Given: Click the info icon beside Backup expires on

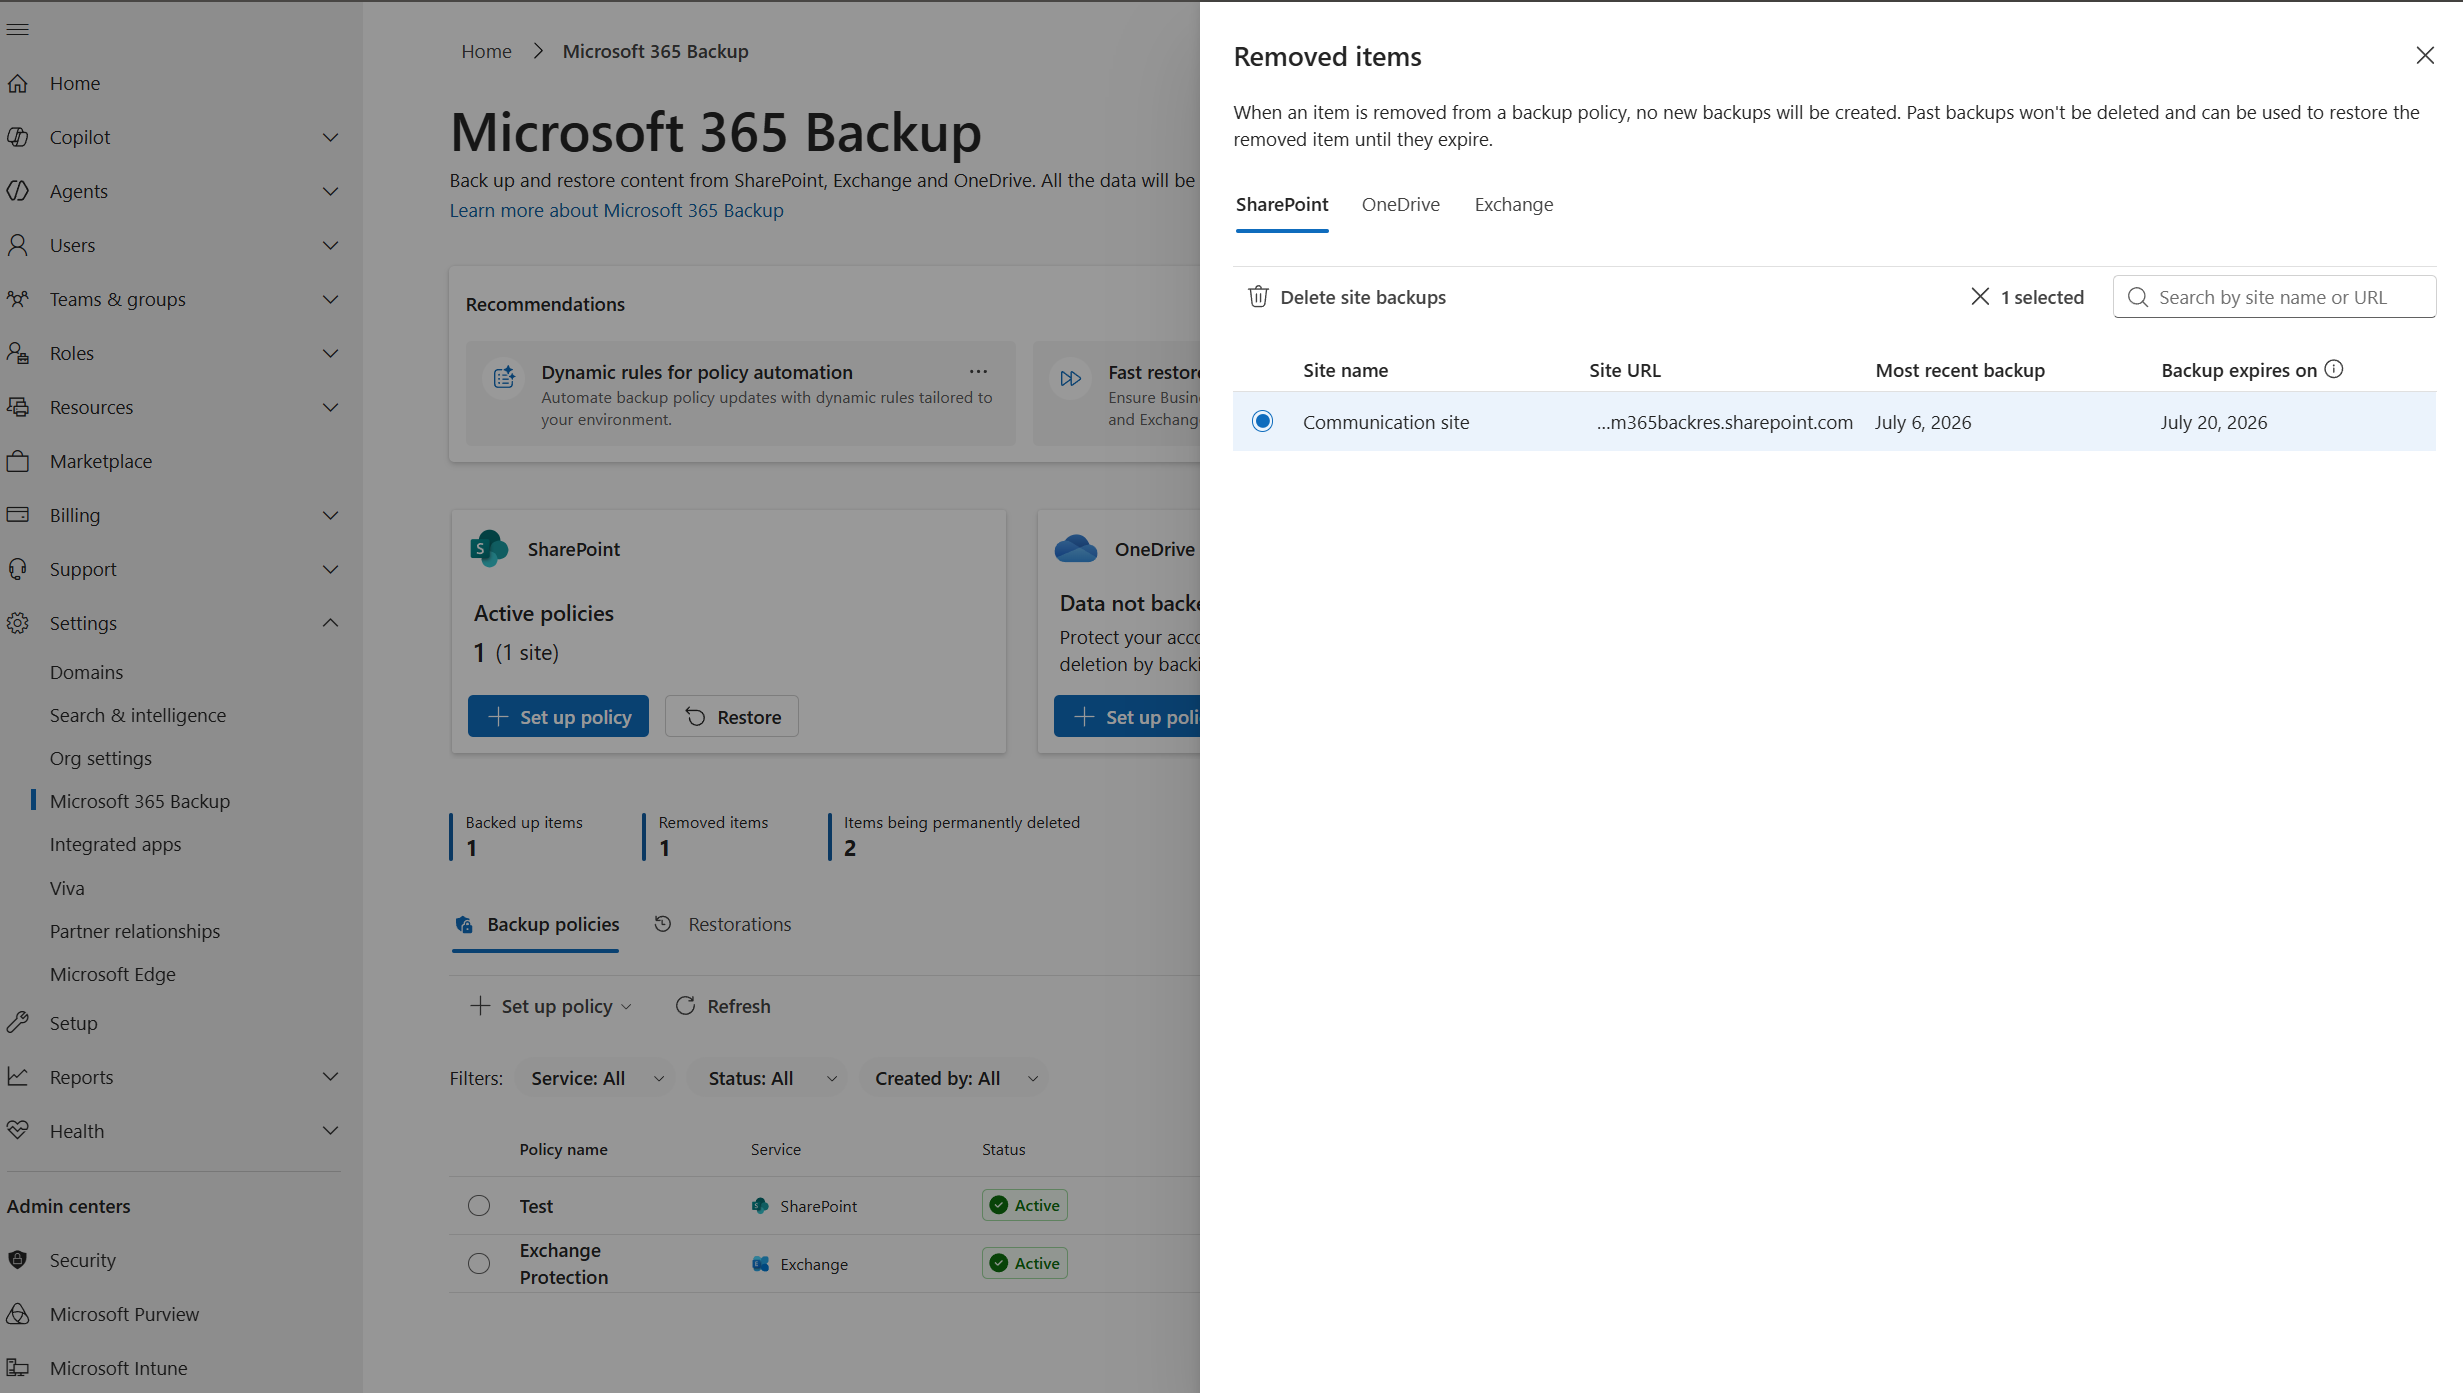Looking at the screenshot, I should [2334, 369].
